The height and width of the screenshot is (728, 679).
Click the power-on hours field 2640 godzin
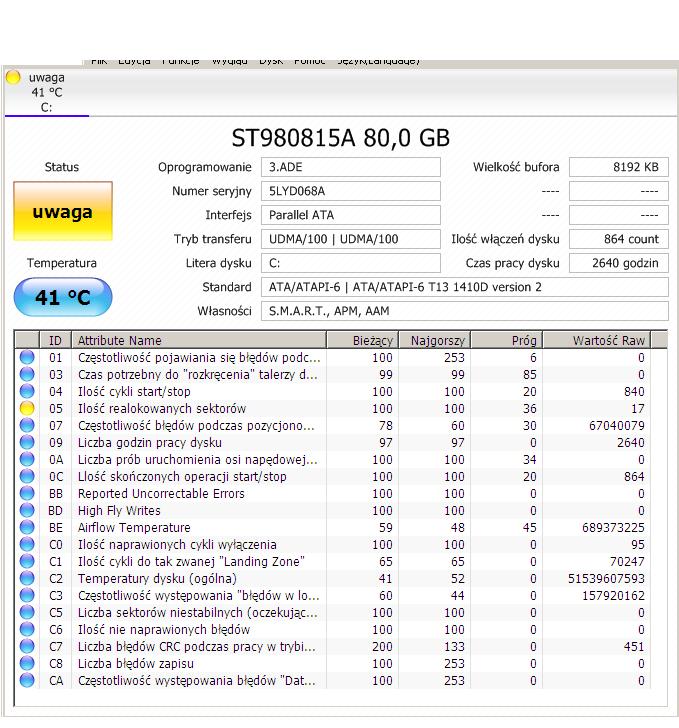tap(619, 263)
